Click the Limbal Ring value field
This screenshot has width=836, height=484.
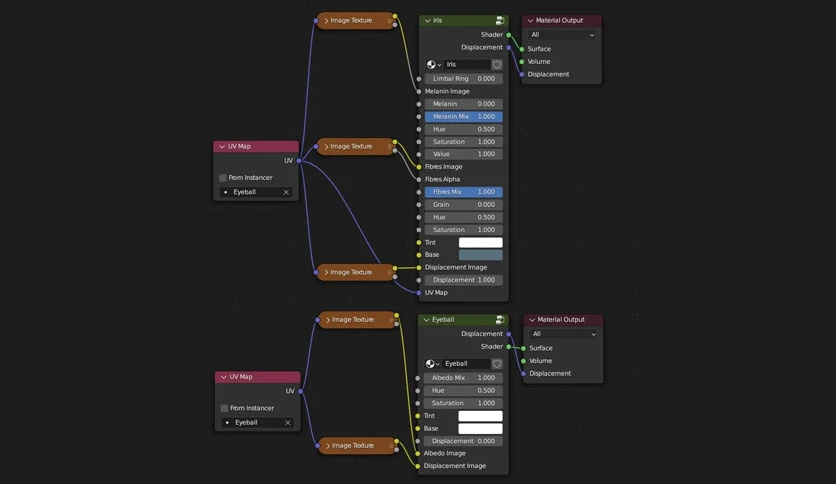click(x=463, y=79)
